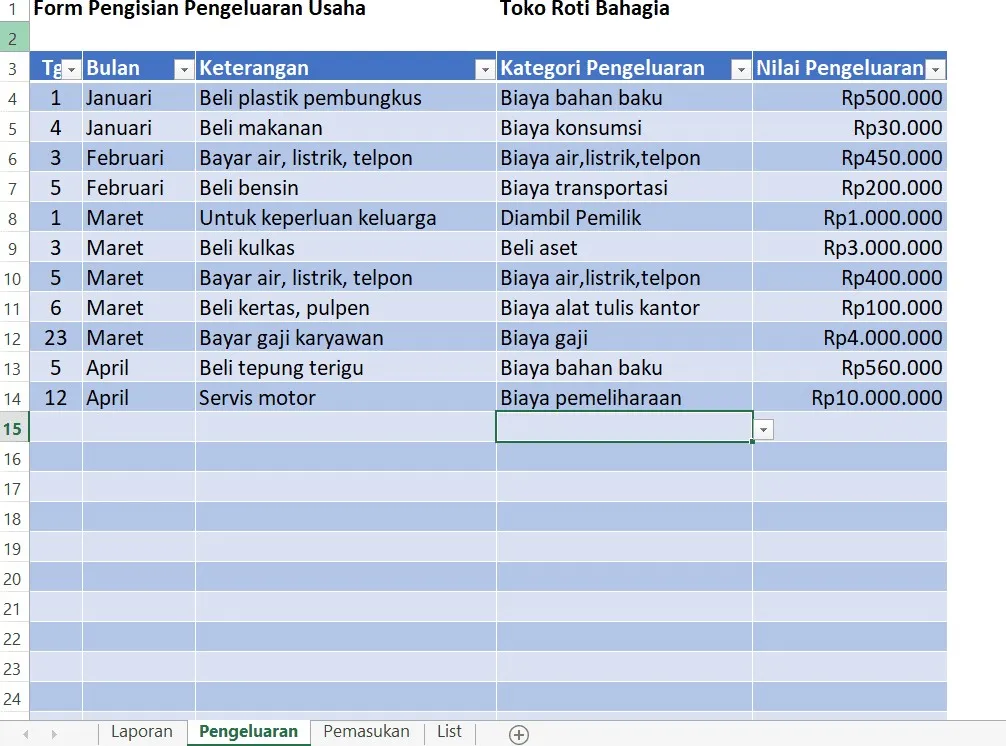Switch to the Laporan sheet tab
Image resolution: width=1006 pixels, height=746 pixels.
click(142, 731)
